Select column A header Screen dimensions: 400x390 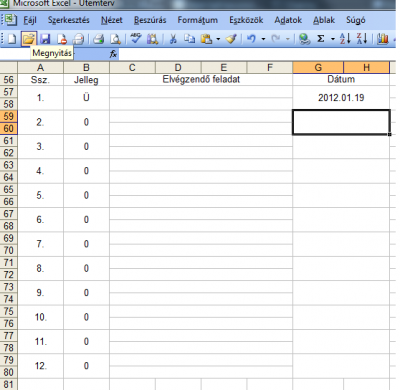pyautogui.click(x=40, y=68)
